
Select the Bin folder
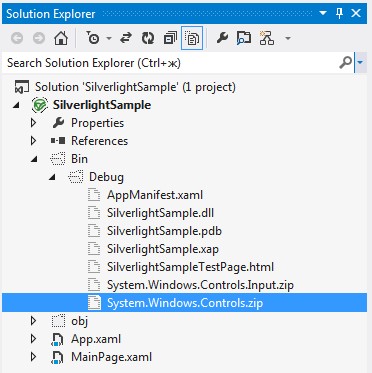pos(79,159)
